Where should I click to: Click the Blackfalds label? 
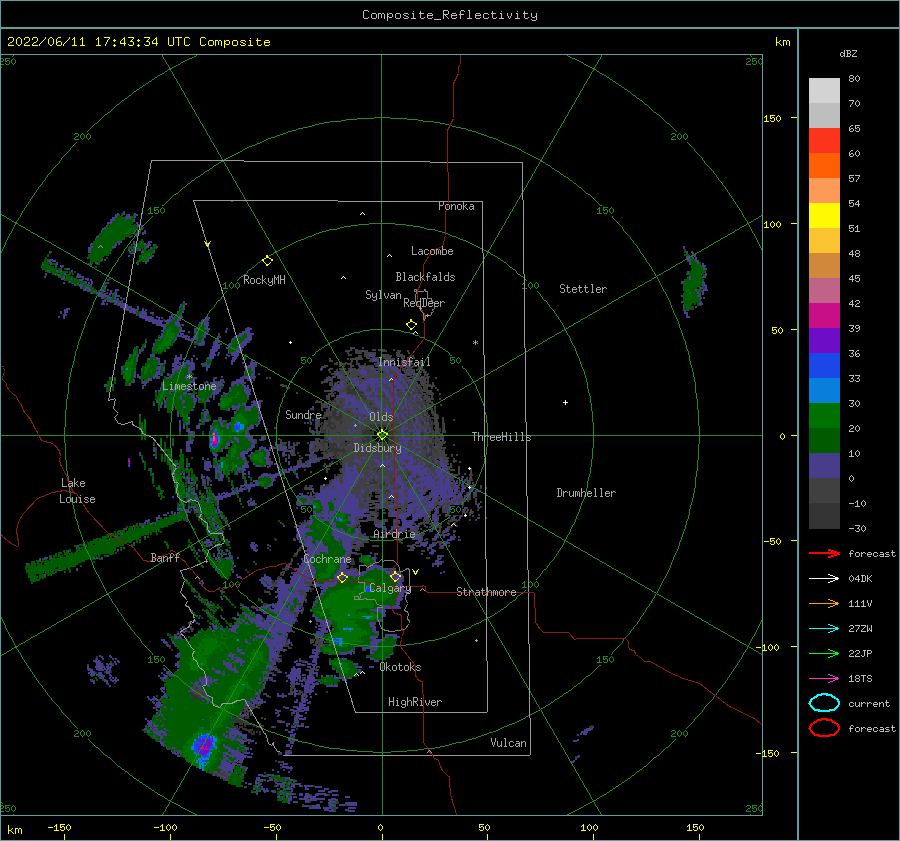(x=425, y=277)
